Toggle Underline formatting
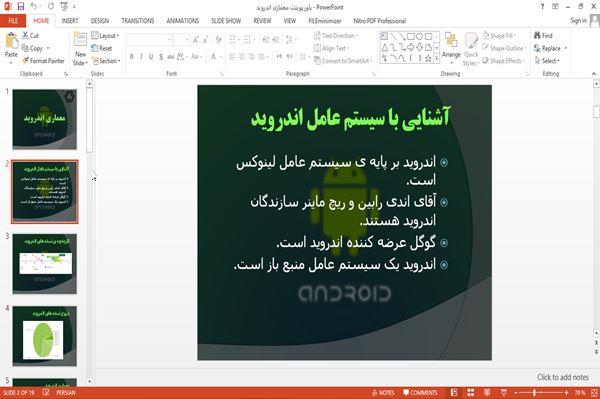The height and width of the screenshot is (399, 600). coord(151,57)
